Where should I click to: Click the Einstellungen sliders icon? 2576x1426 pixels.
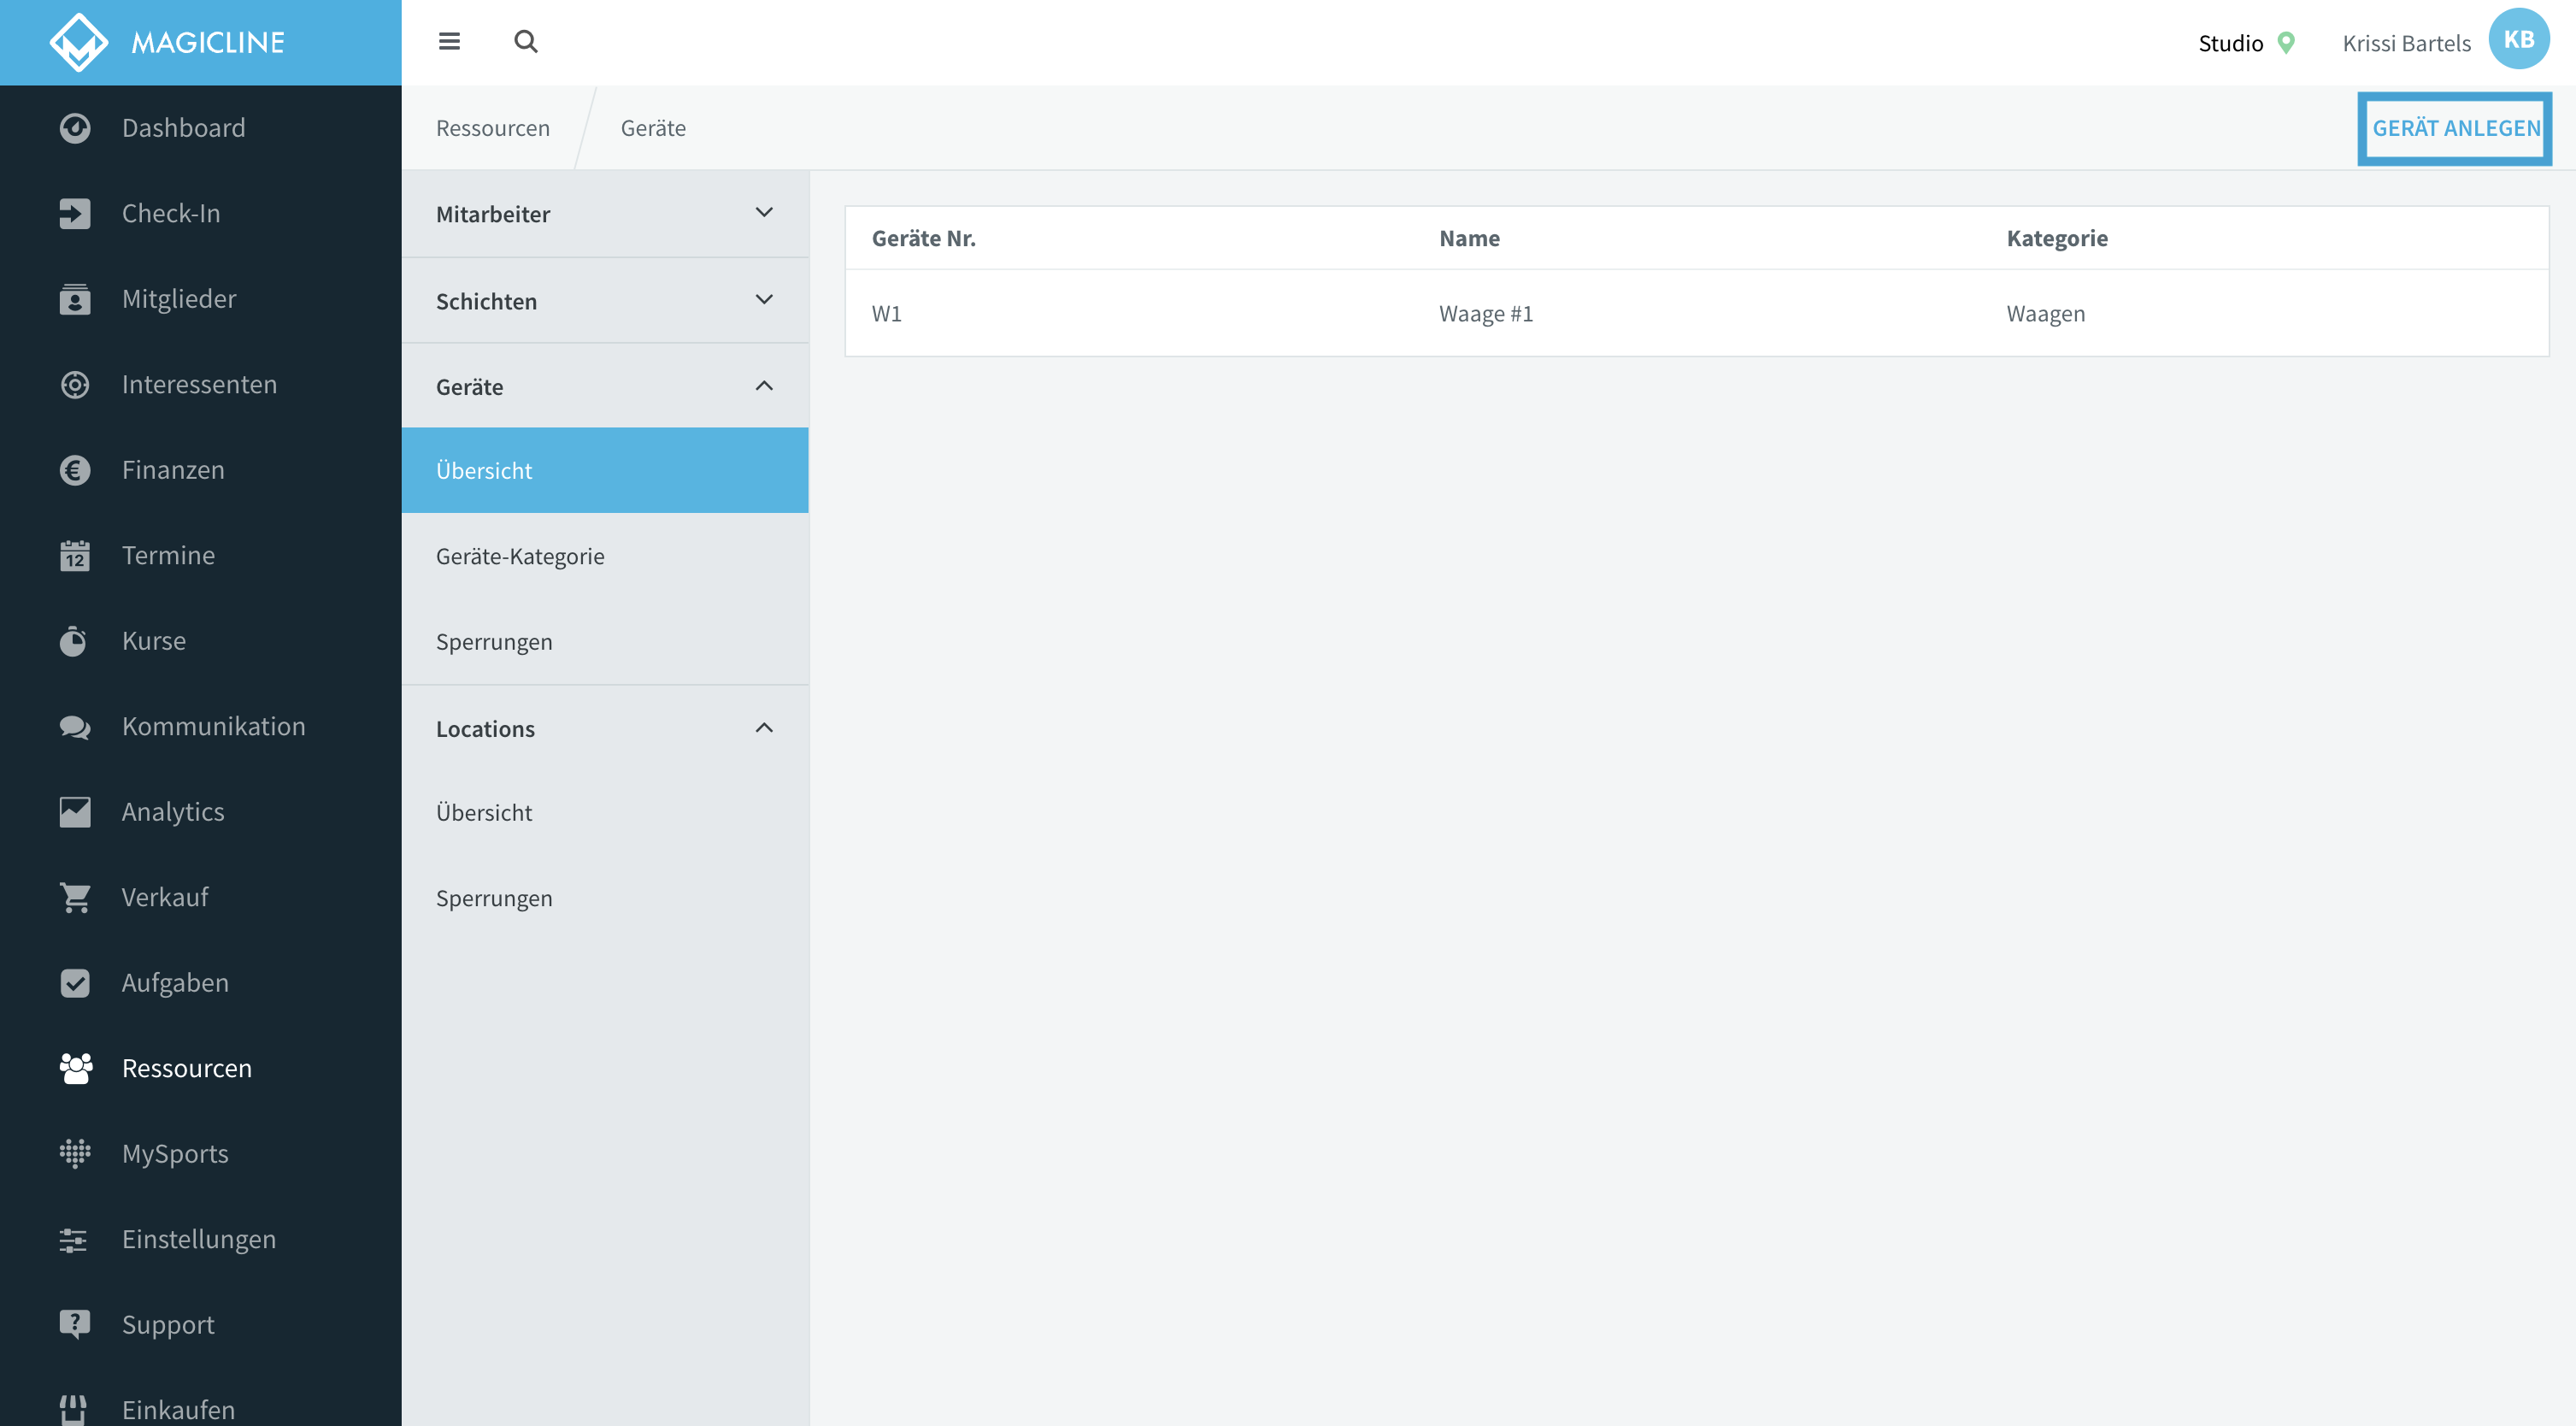(73, 1240)
